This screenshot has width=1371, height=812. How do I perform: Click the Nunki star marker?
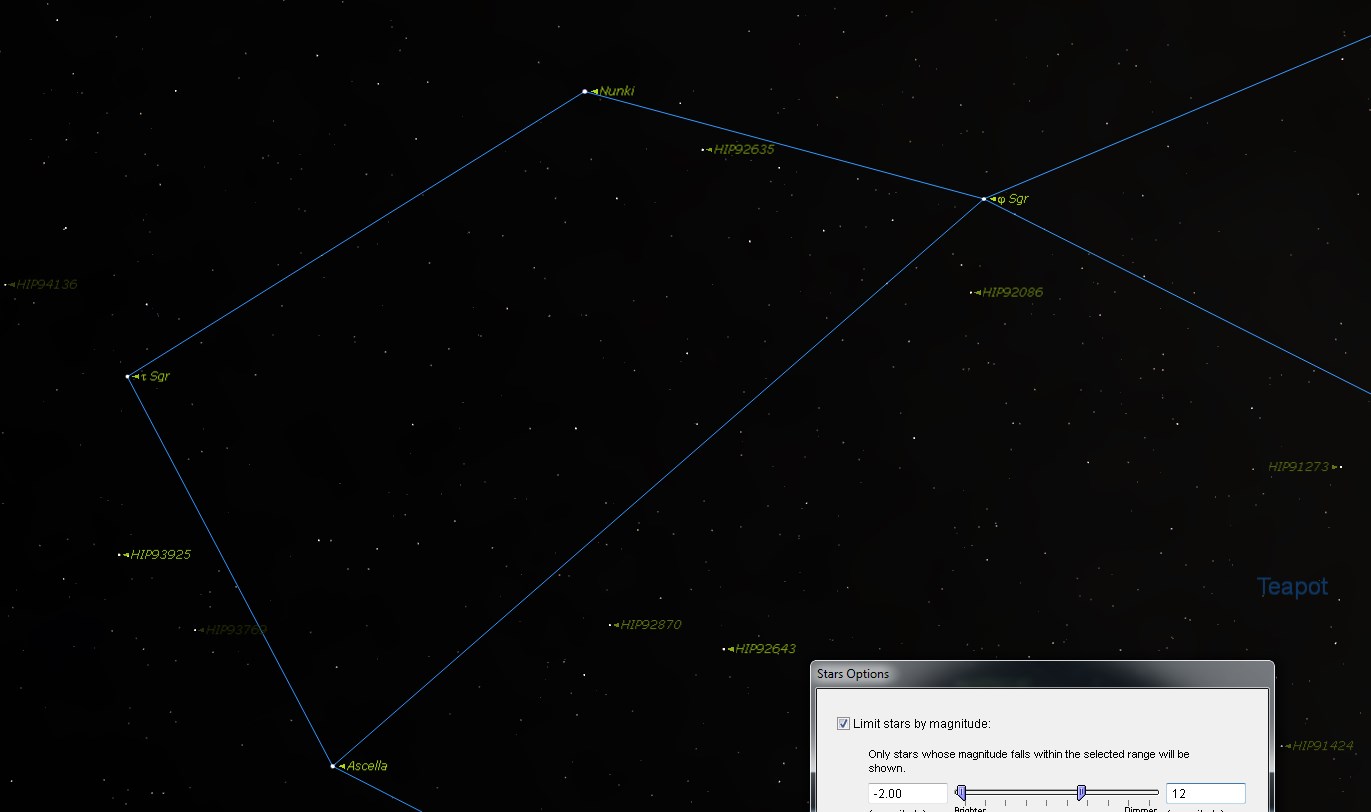coord(585,92)
